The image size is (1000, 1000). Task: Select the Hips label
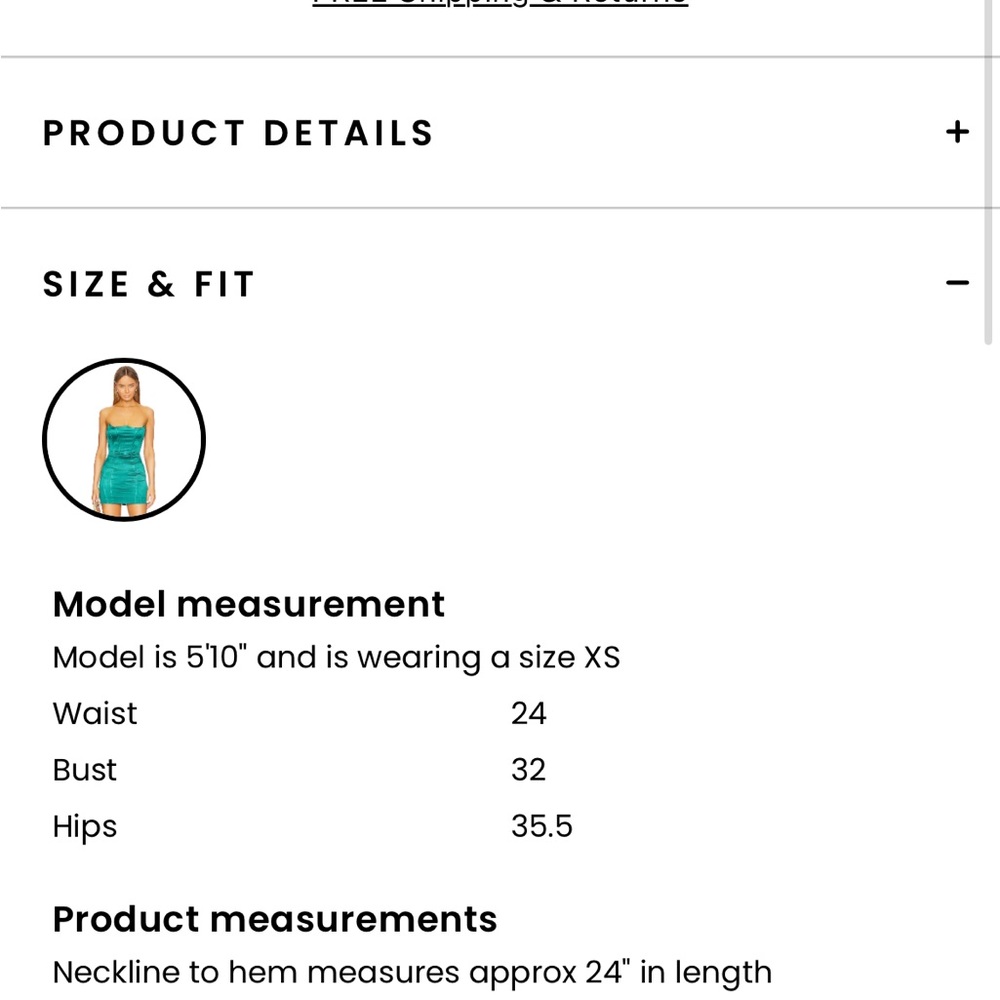pyautogui.click(x=84, y=826)
